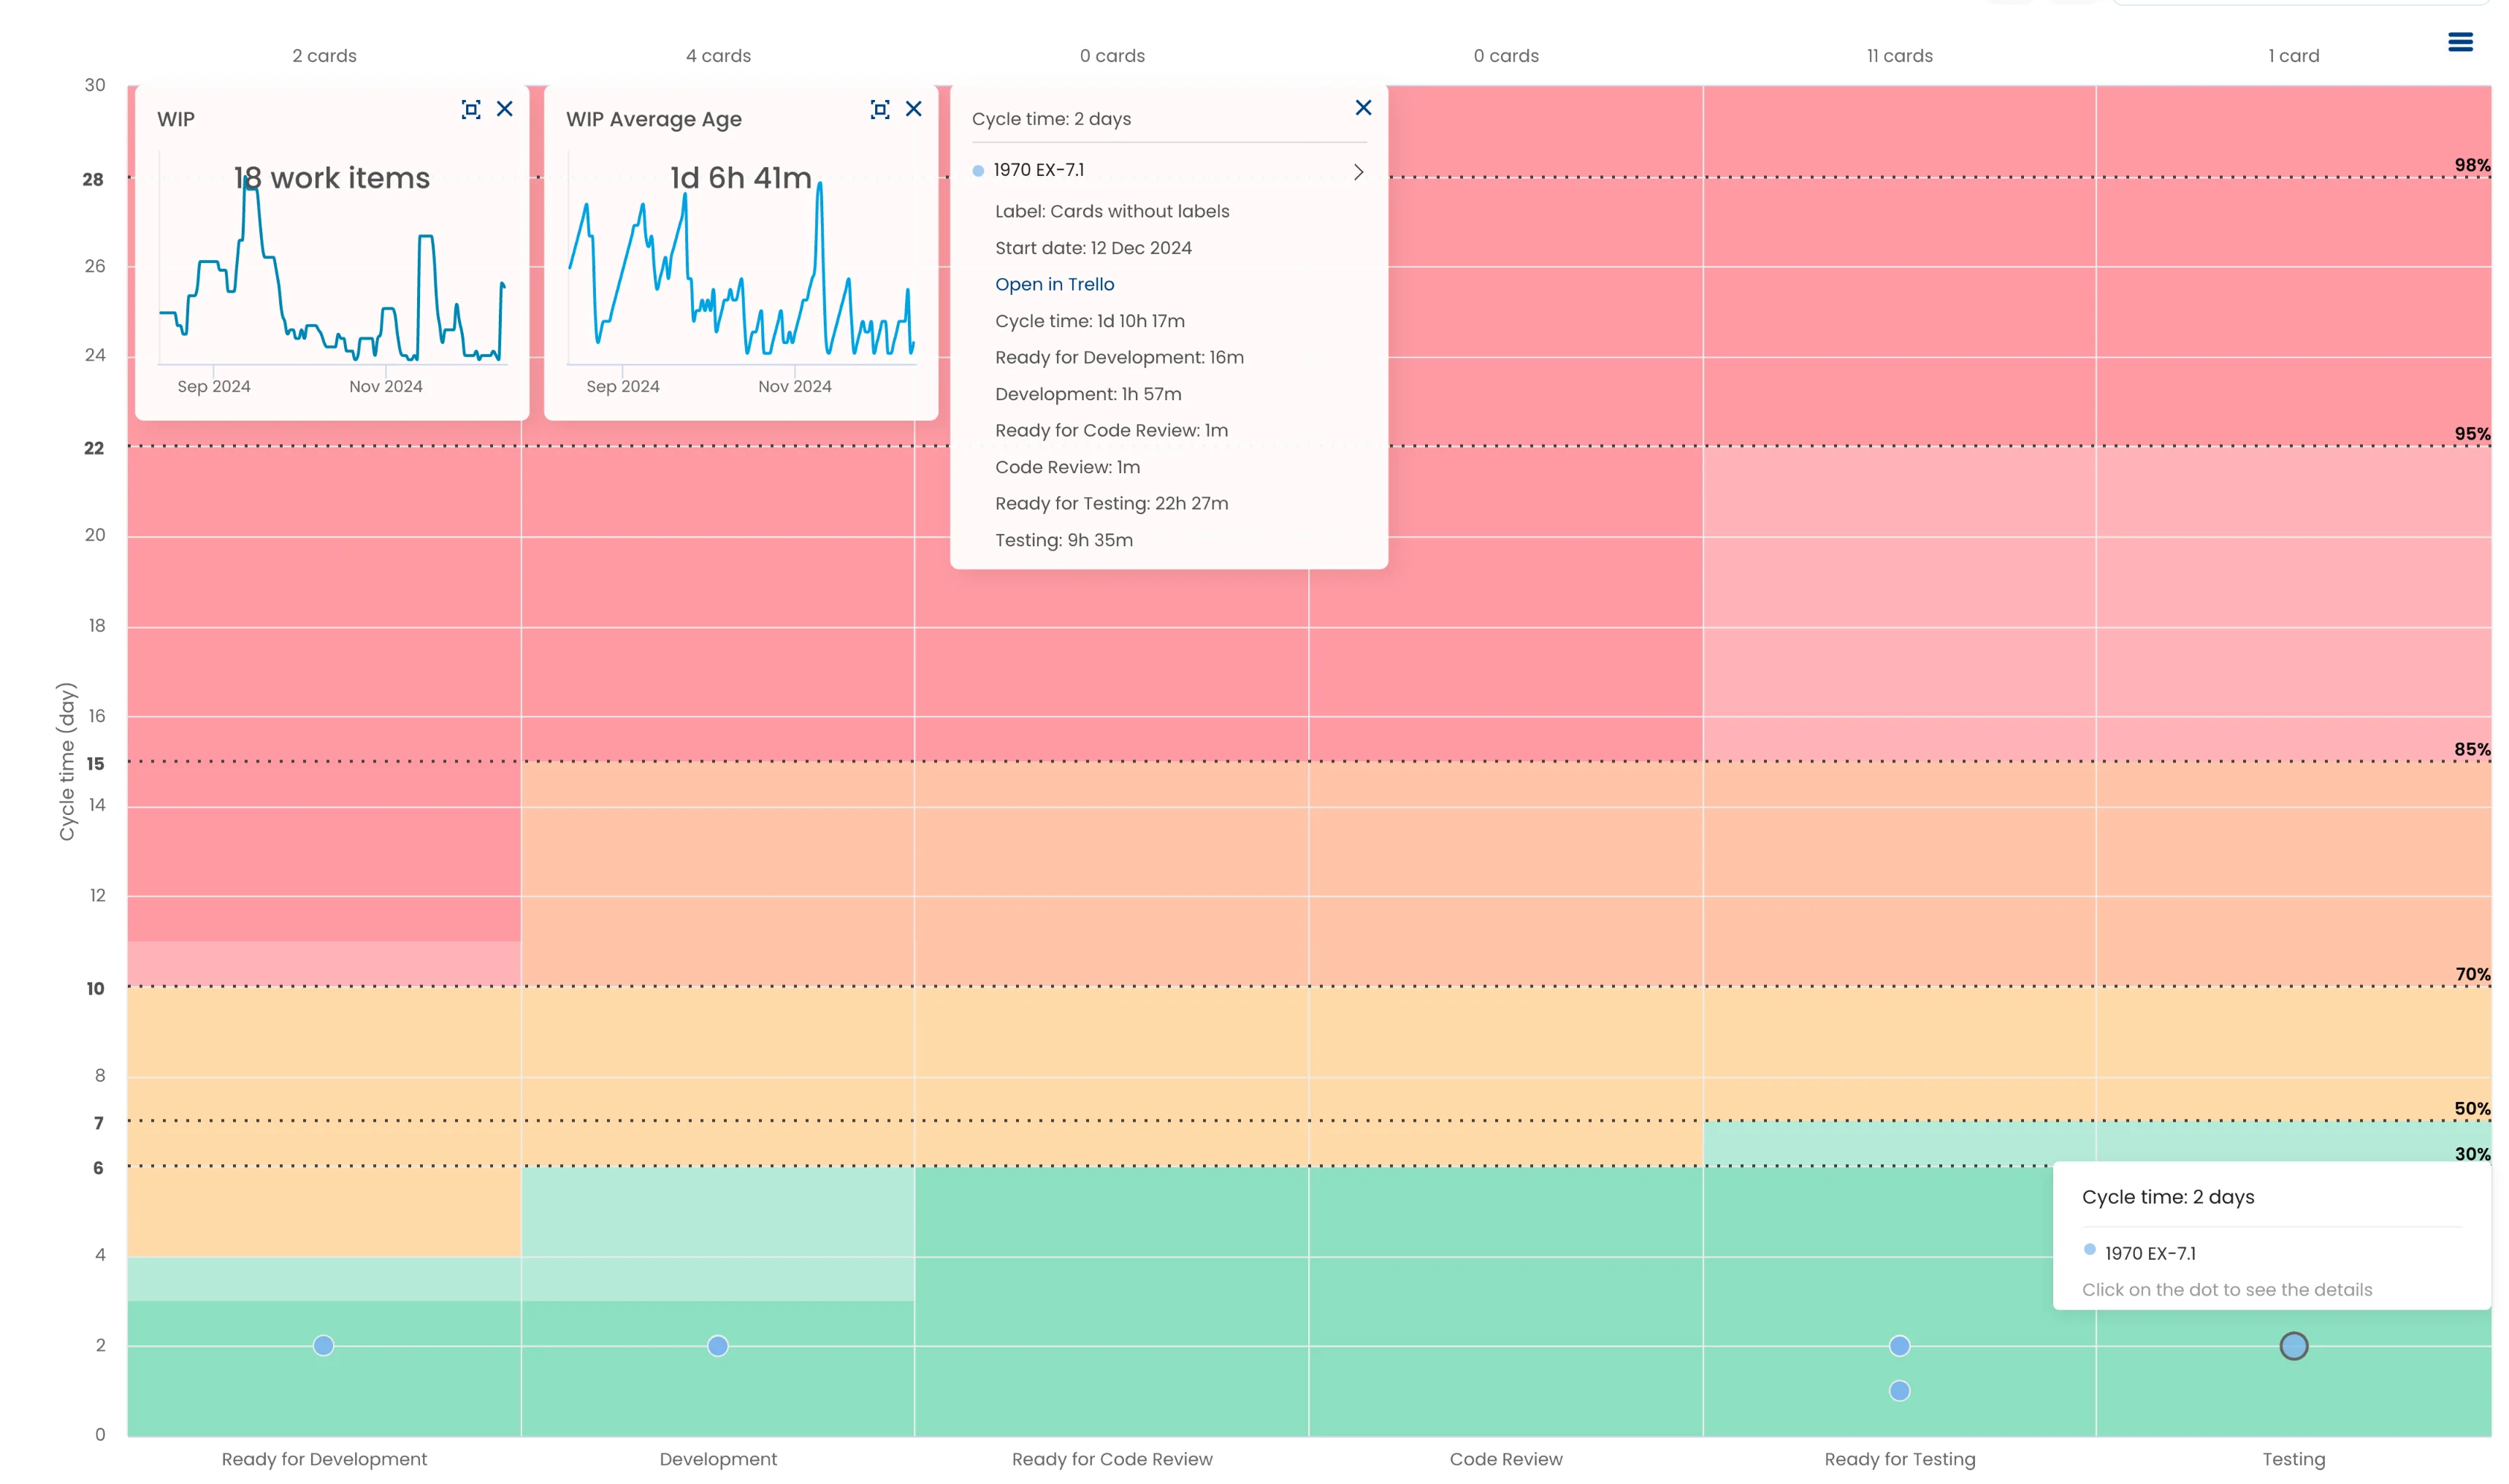
Task: Click the 'Code Review' axis label
Action: (x=1506, y=1459)
